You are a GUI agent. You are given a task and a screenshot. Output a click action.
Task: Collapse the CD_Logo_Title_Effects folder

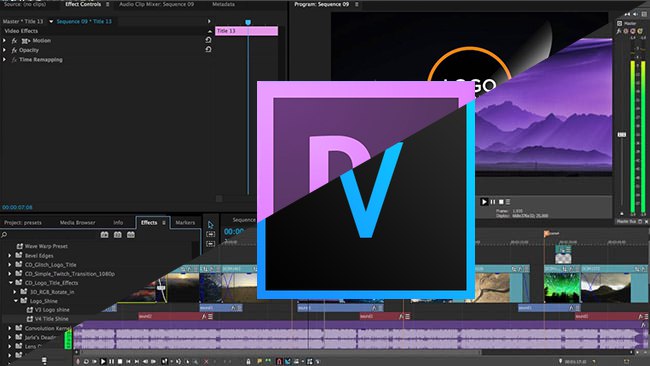pos(10,283)
